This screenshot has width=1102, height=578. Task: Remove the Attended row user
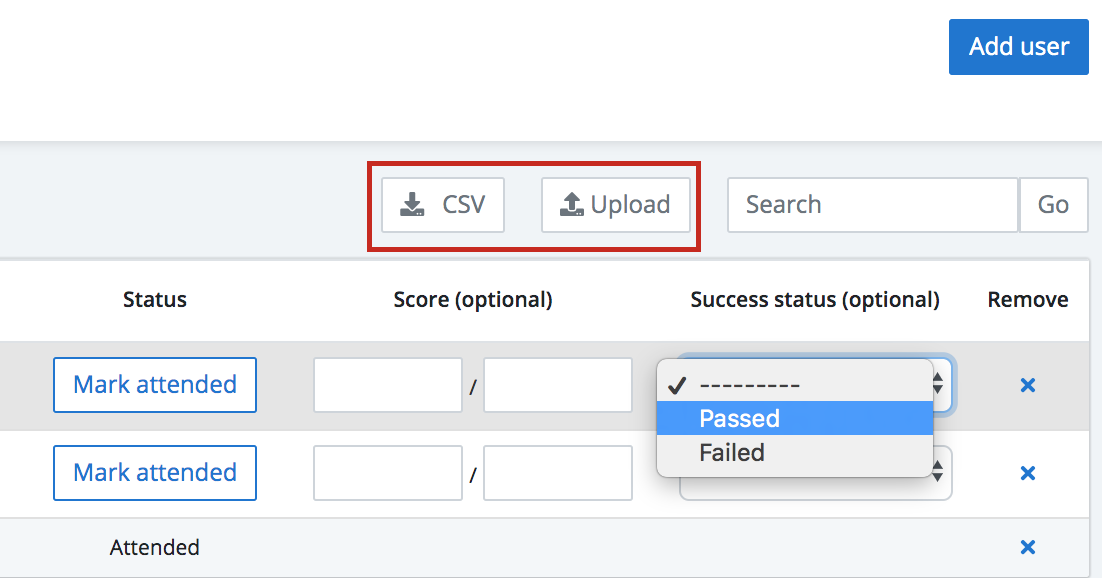[x=1027, y=547]
